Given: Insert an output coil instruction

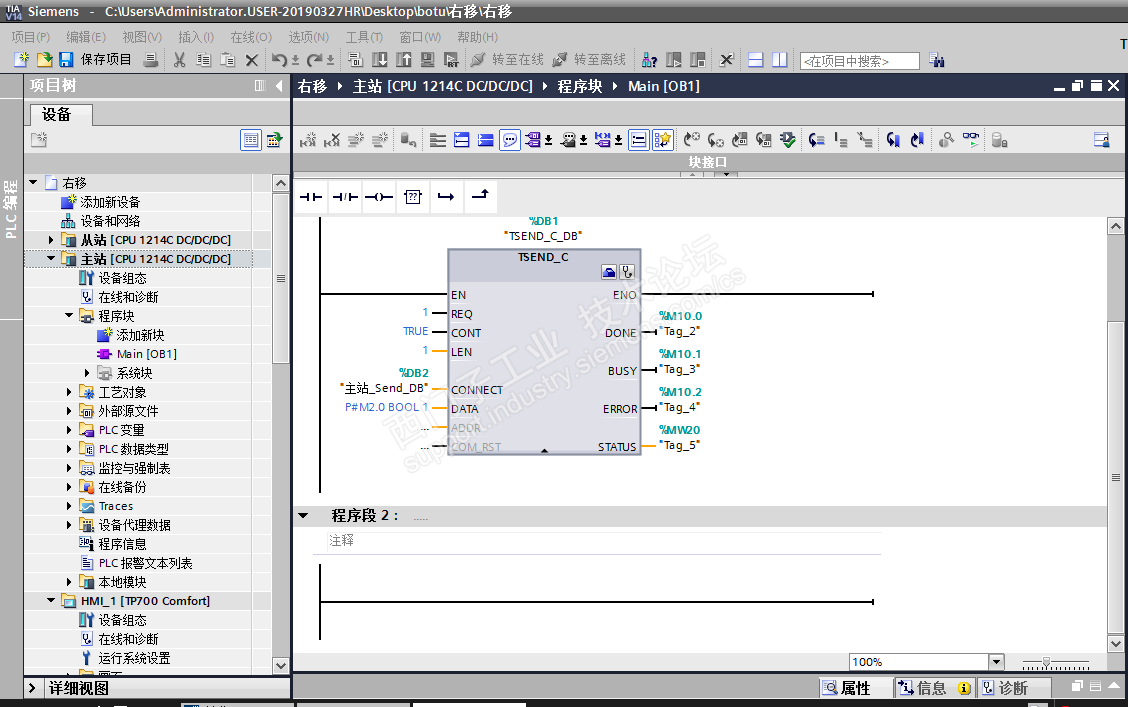Looking at the screenshot, I should point(378,197).
